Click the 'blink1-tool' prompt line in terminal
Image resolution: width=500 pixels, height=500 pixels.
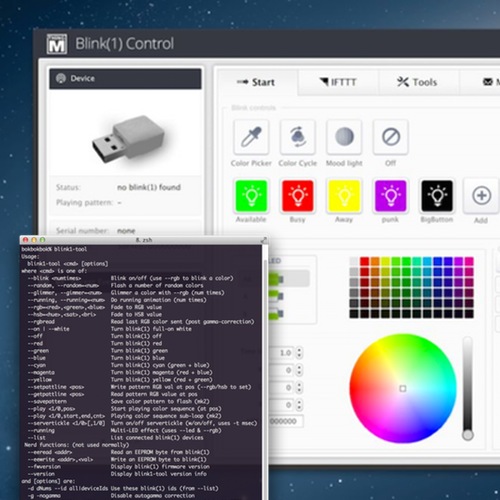54,249
